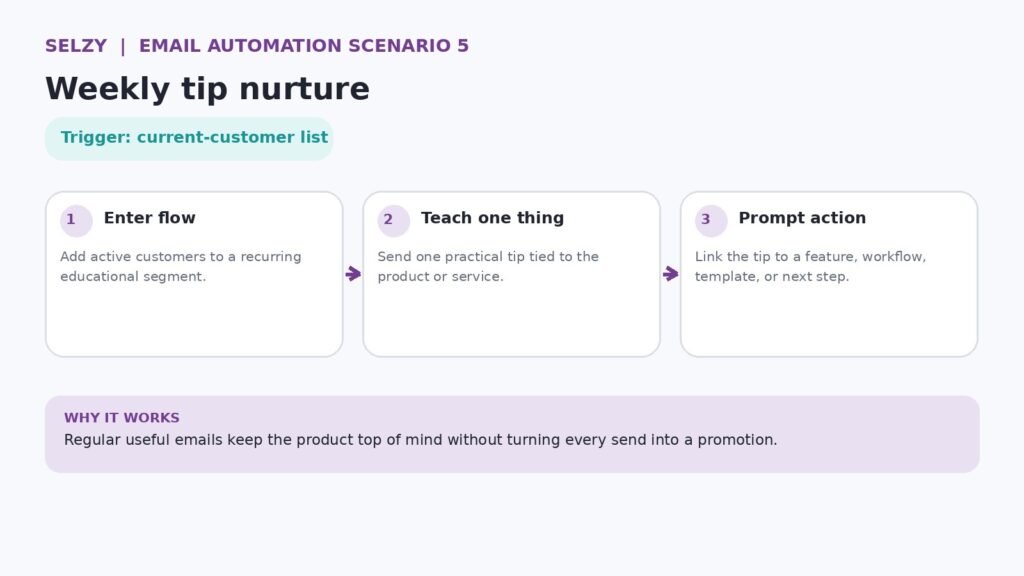1024x576 pixels.
Task: Click the 'WHY IT WORKS' label
Action: 121,418
